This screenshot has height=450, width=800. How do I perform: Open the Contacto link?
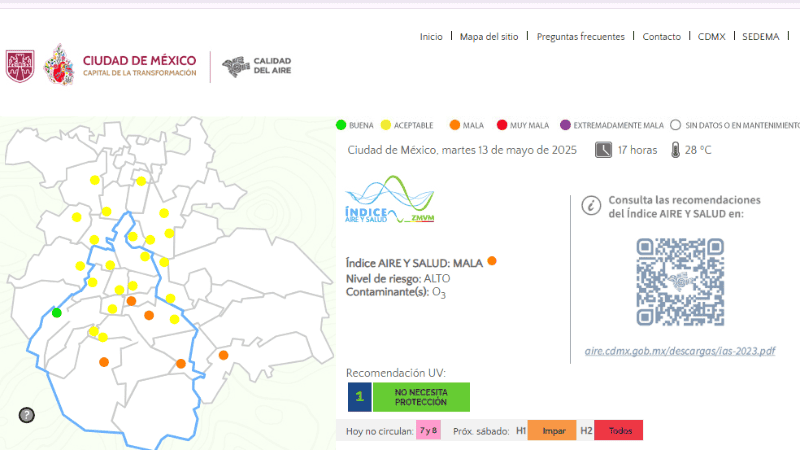click(661, 37)
